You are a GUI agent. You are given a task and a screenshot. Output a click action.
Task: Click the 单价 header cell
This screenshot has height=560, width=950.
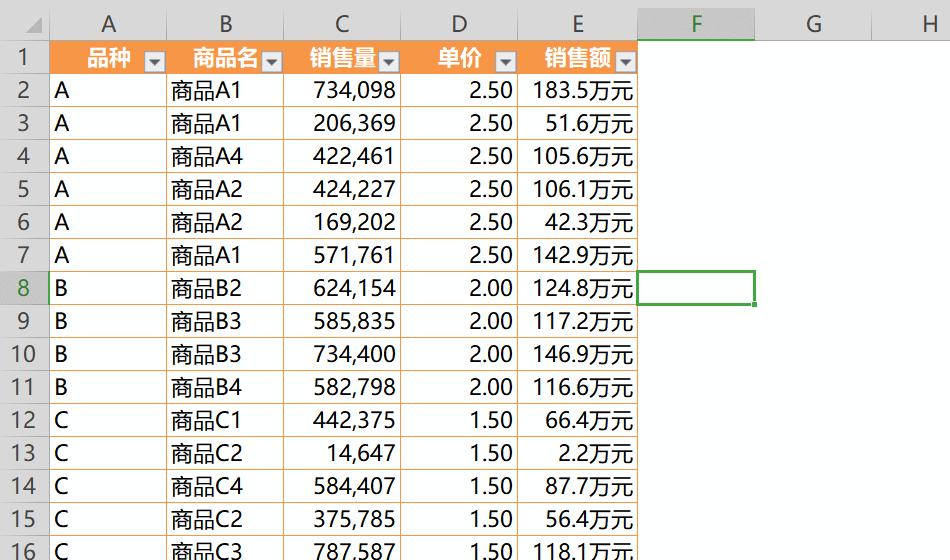click(x=459, y=58)
